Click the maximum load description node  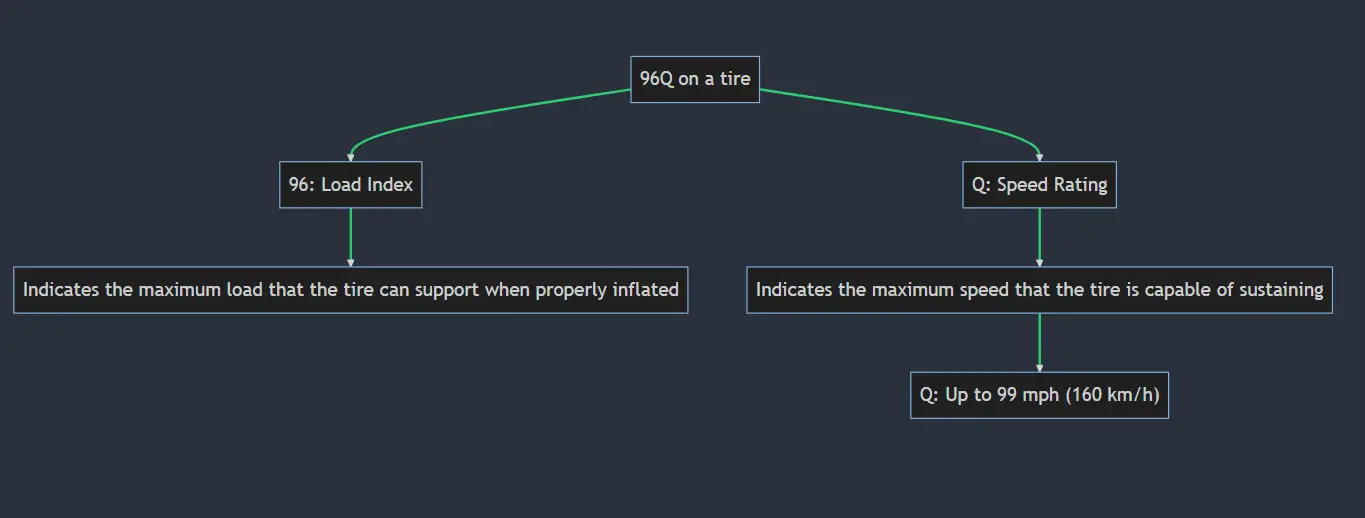click(x=350, y=290)
